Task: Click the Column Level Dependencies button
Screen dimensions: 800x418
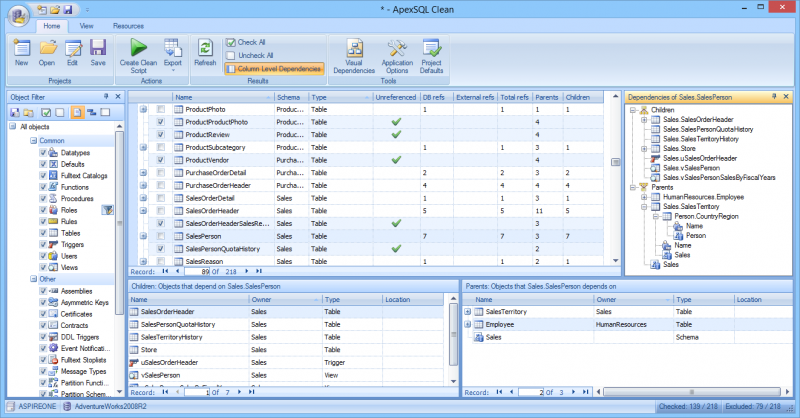Action: pyautogui.click(x=274, y=69)
